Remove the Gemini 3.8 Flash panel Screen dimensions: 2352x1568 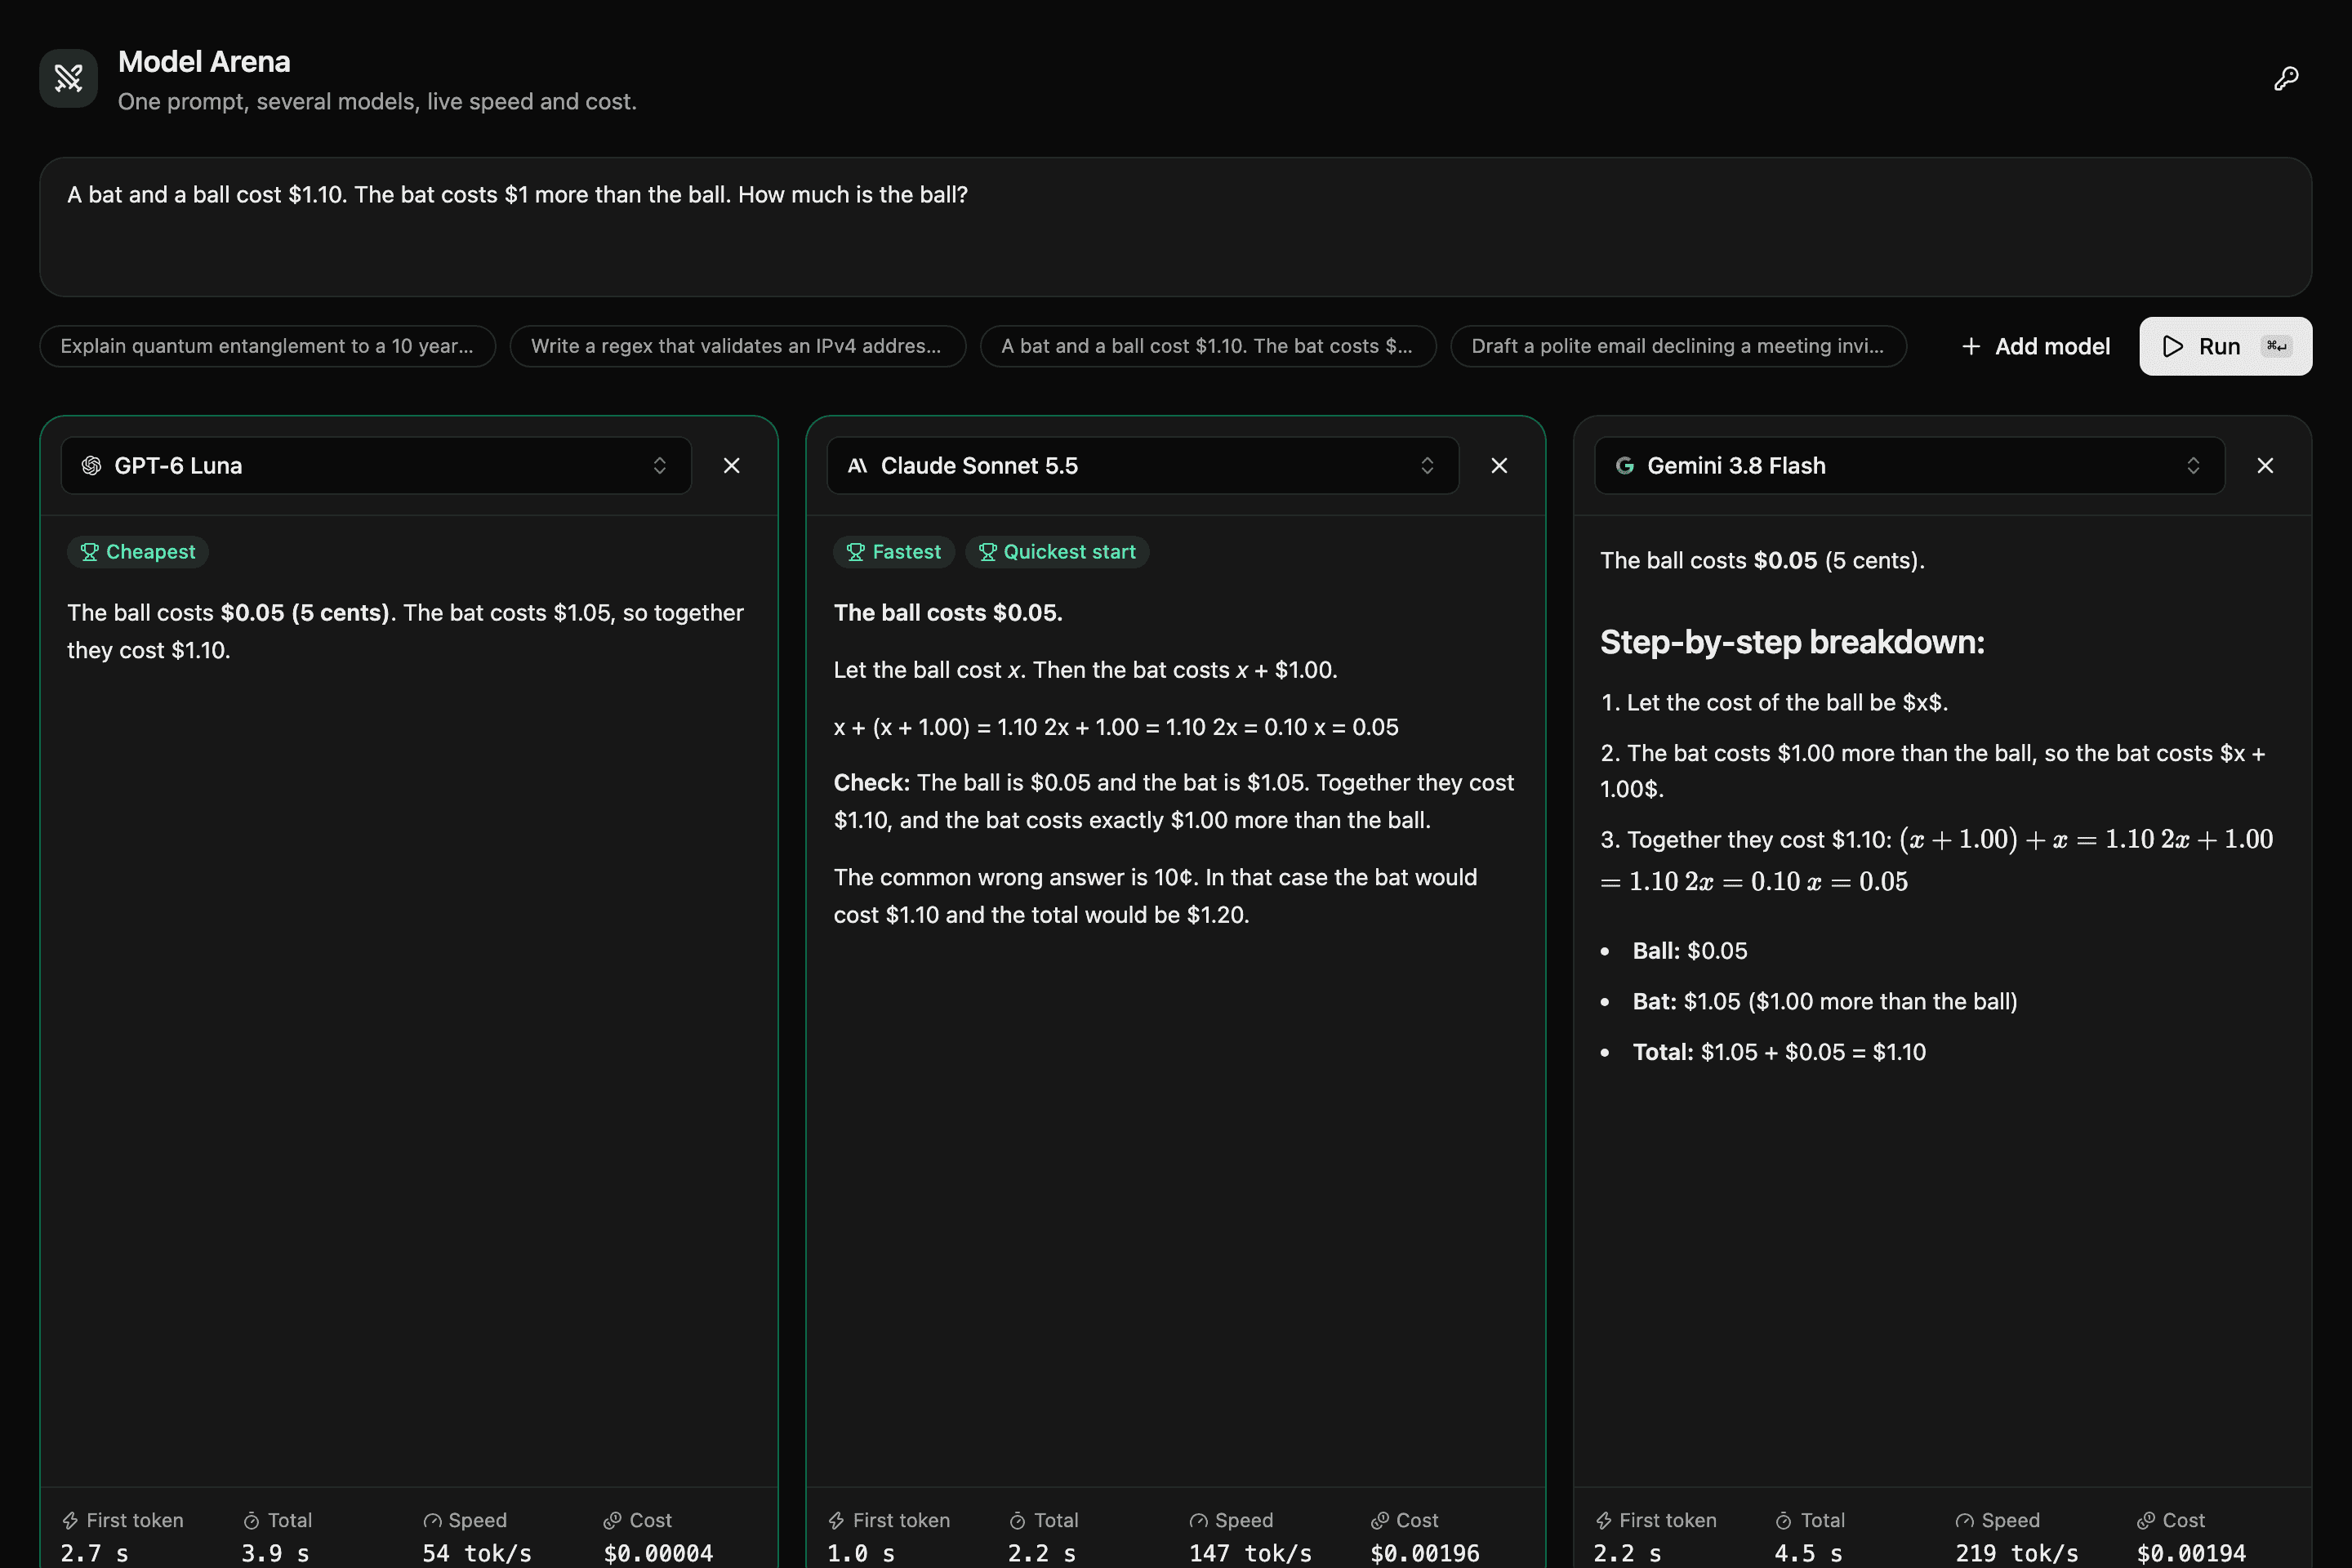pyautogui.click(x=2265, y=466)
